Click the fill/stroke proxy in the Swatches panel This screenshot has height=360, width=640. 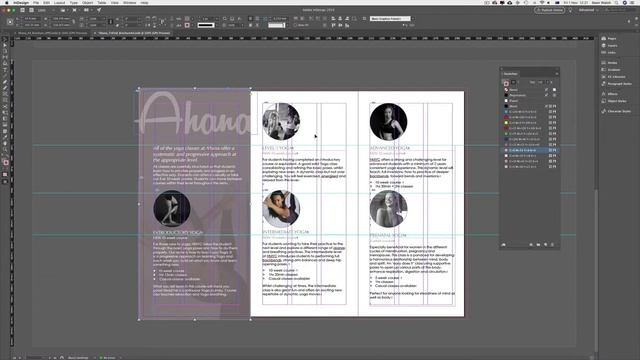coord(506,83)
